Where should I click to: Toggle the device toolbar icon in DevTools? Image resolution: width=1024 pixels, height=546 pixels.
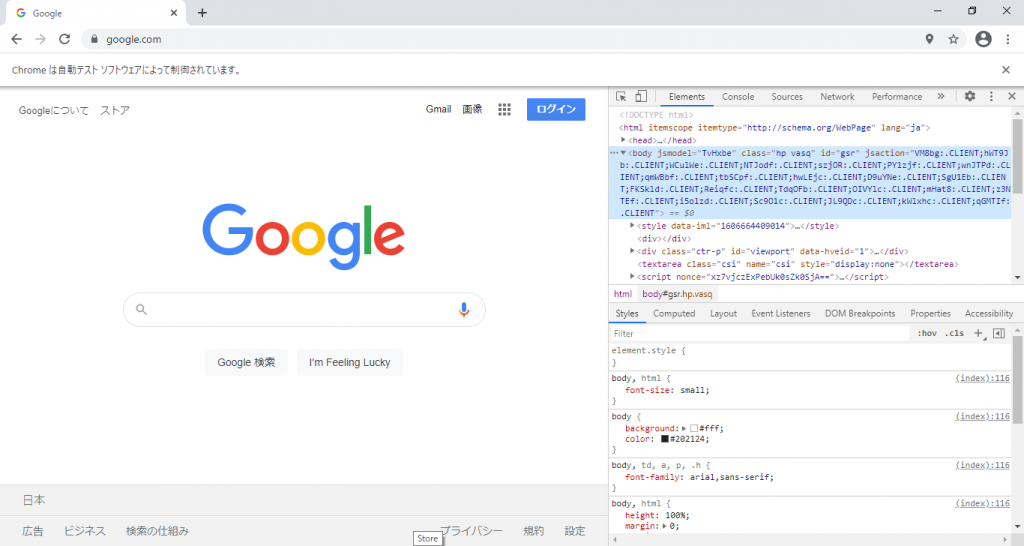click(641, 97)
